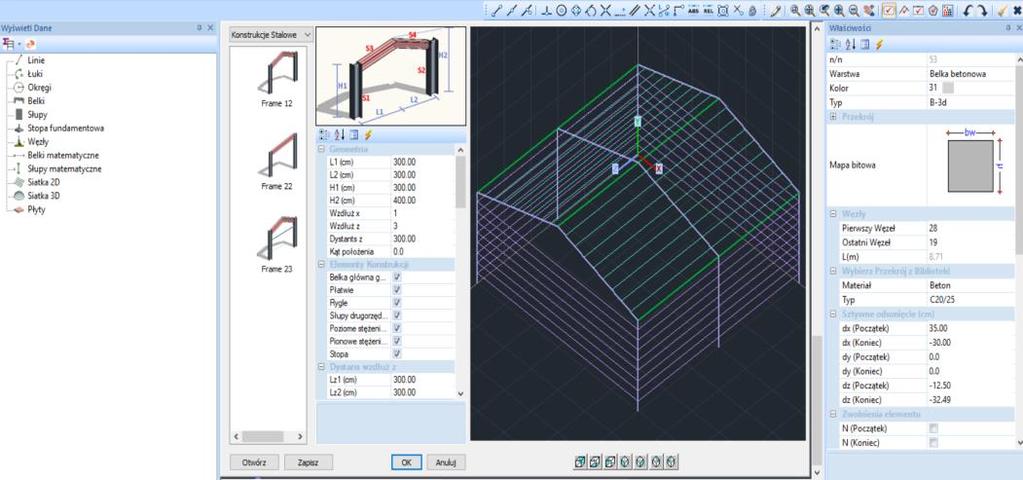This screenshot has width=1023, height=480.
Task: Click the tree filter icon under Wyświetl Dane
Action: [8, 44]
